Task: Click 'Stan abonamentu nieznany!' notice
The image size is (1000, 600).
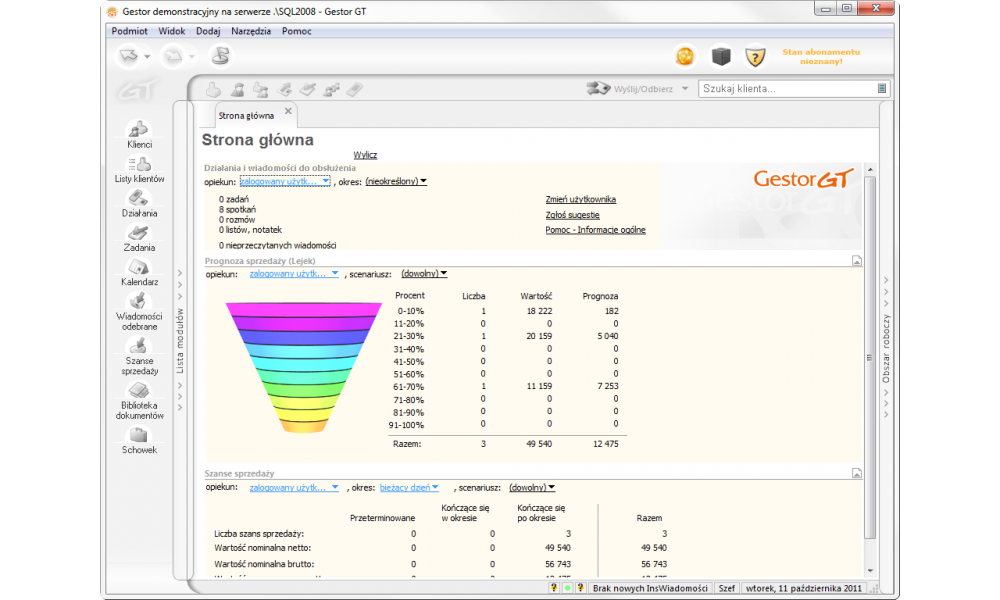Action: tap(821, 57)
